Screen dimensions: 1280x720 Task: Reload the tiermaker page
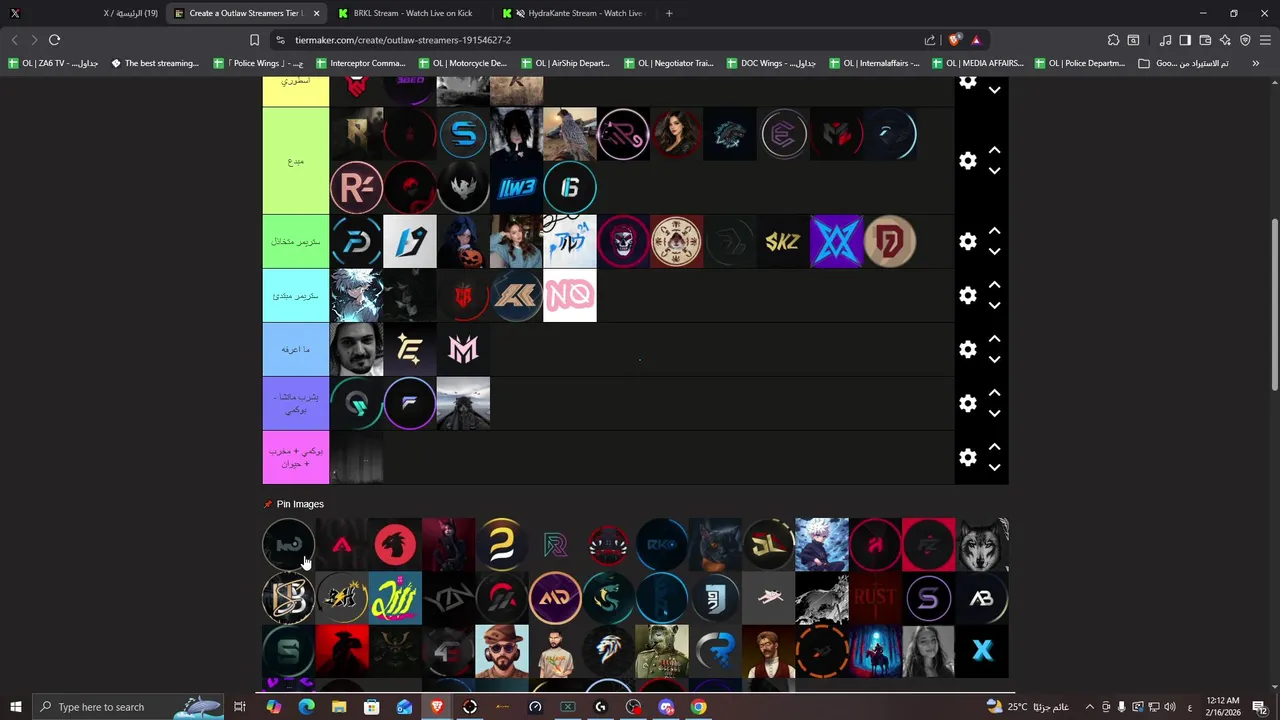pyautogui.click(x=55, y=40)
